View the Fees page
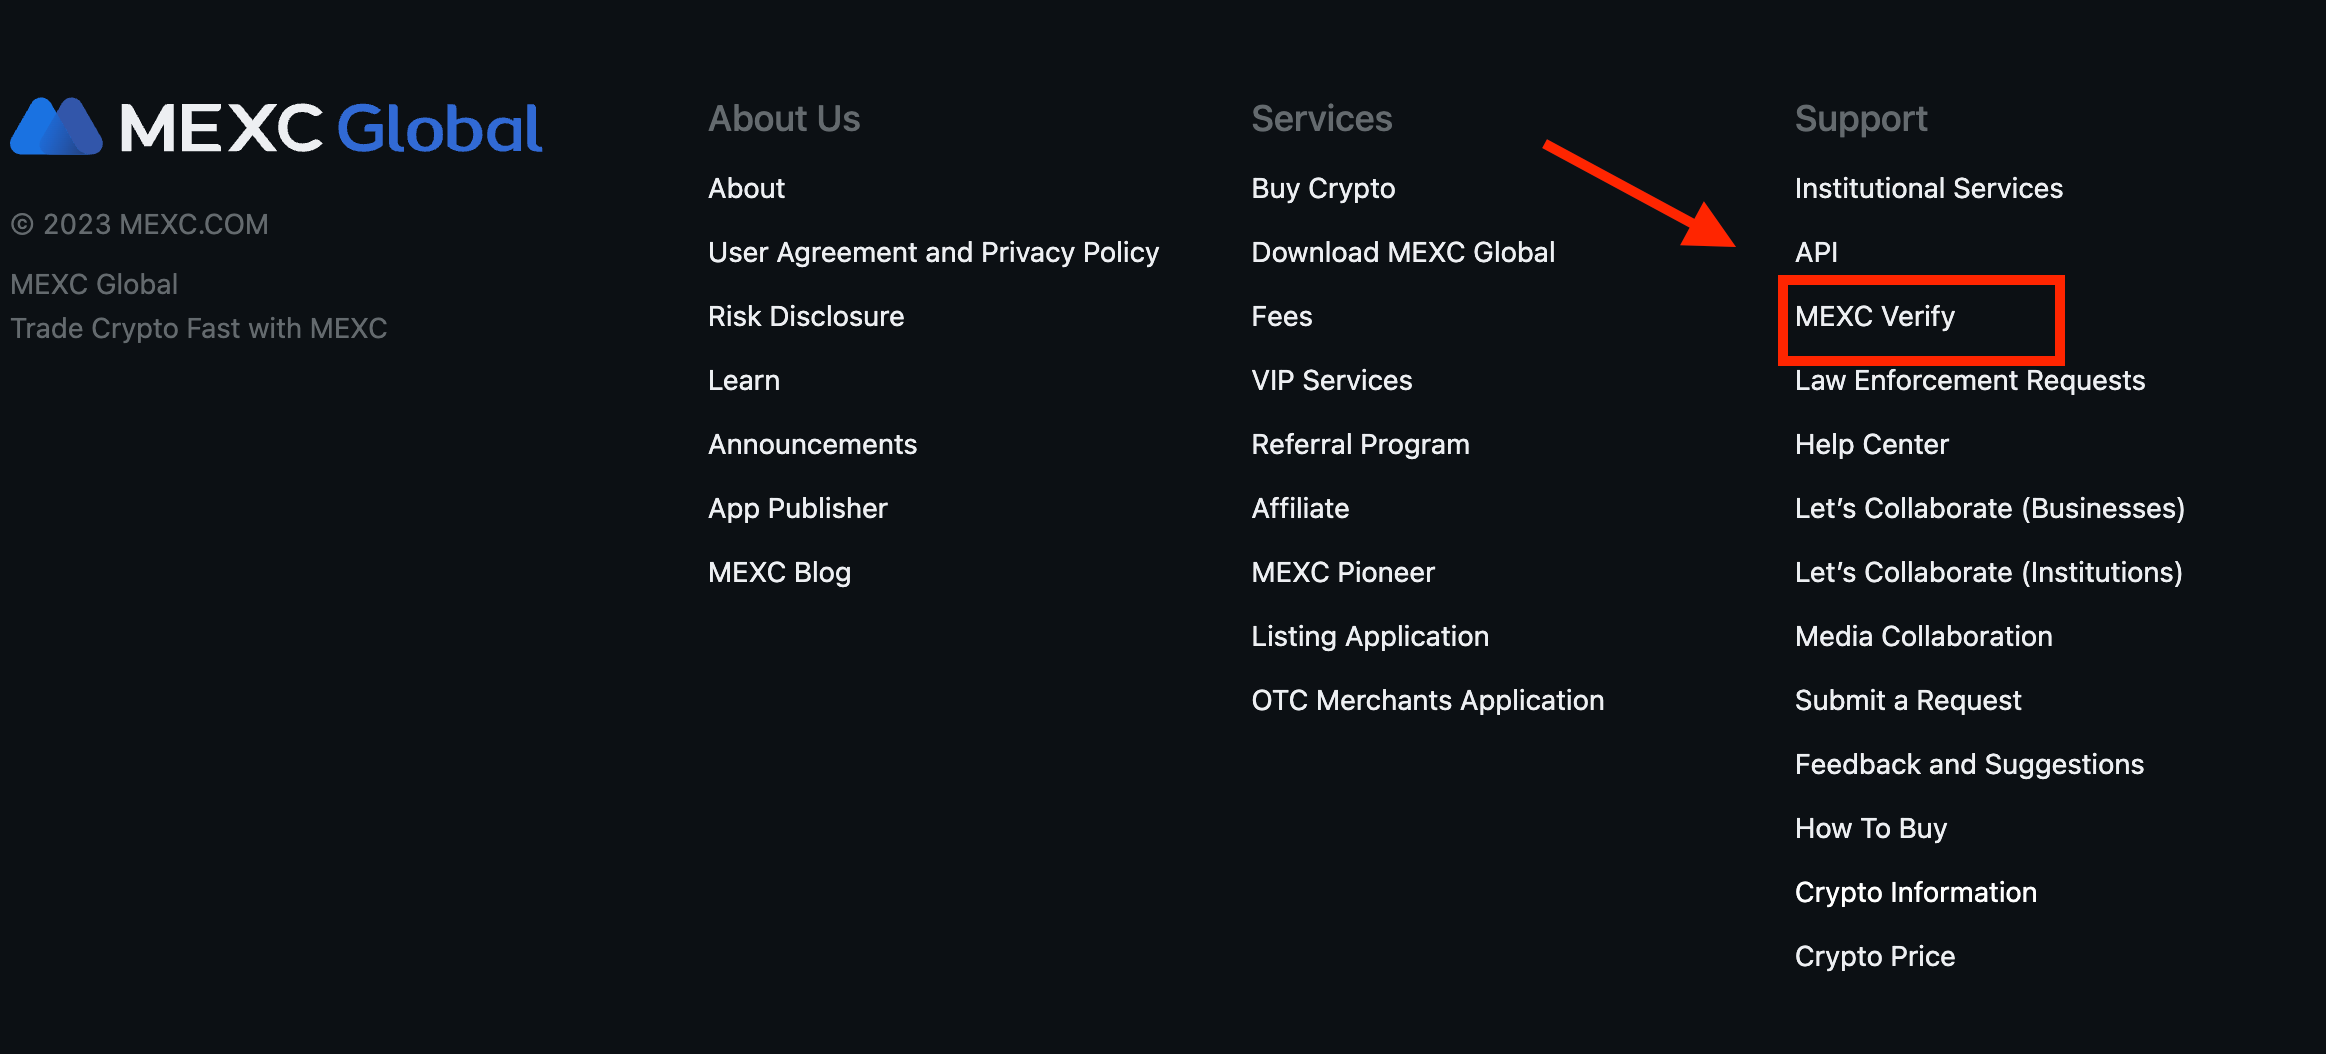The height and width of the screenshot is (1054, 2326). point(1281,317)
